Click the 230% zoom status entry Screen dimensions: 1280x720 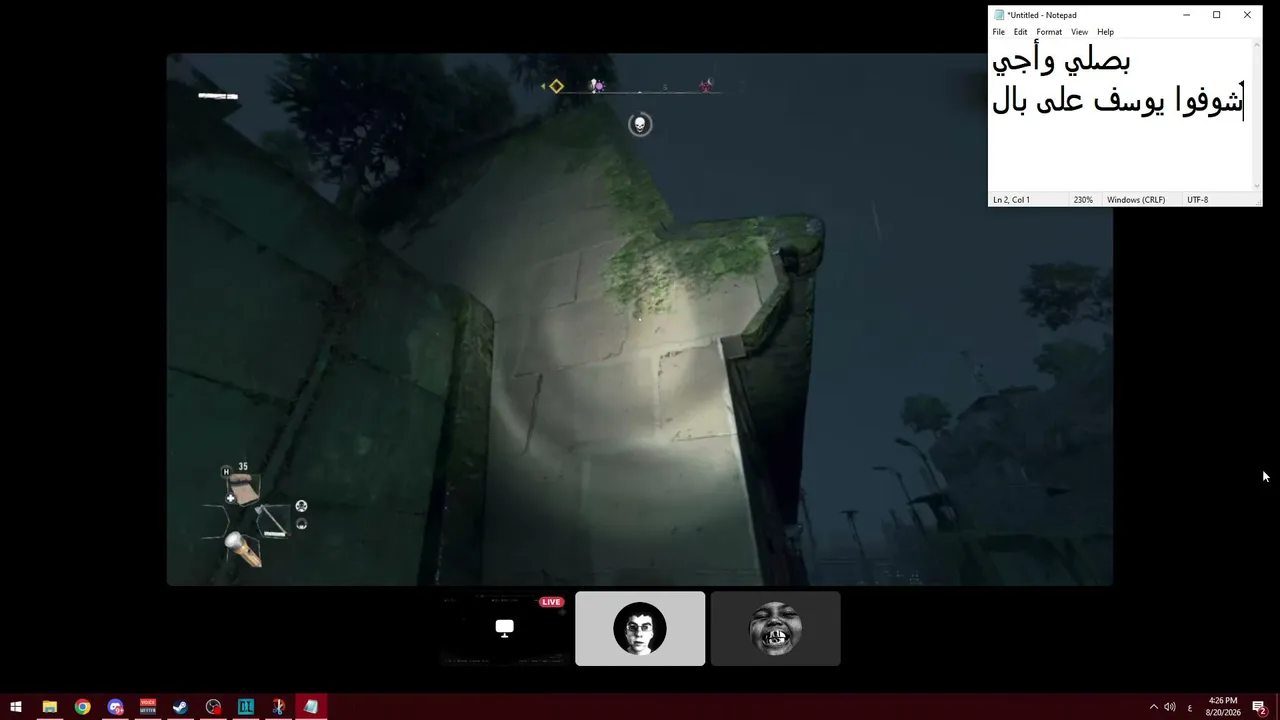pos(1083,200)
